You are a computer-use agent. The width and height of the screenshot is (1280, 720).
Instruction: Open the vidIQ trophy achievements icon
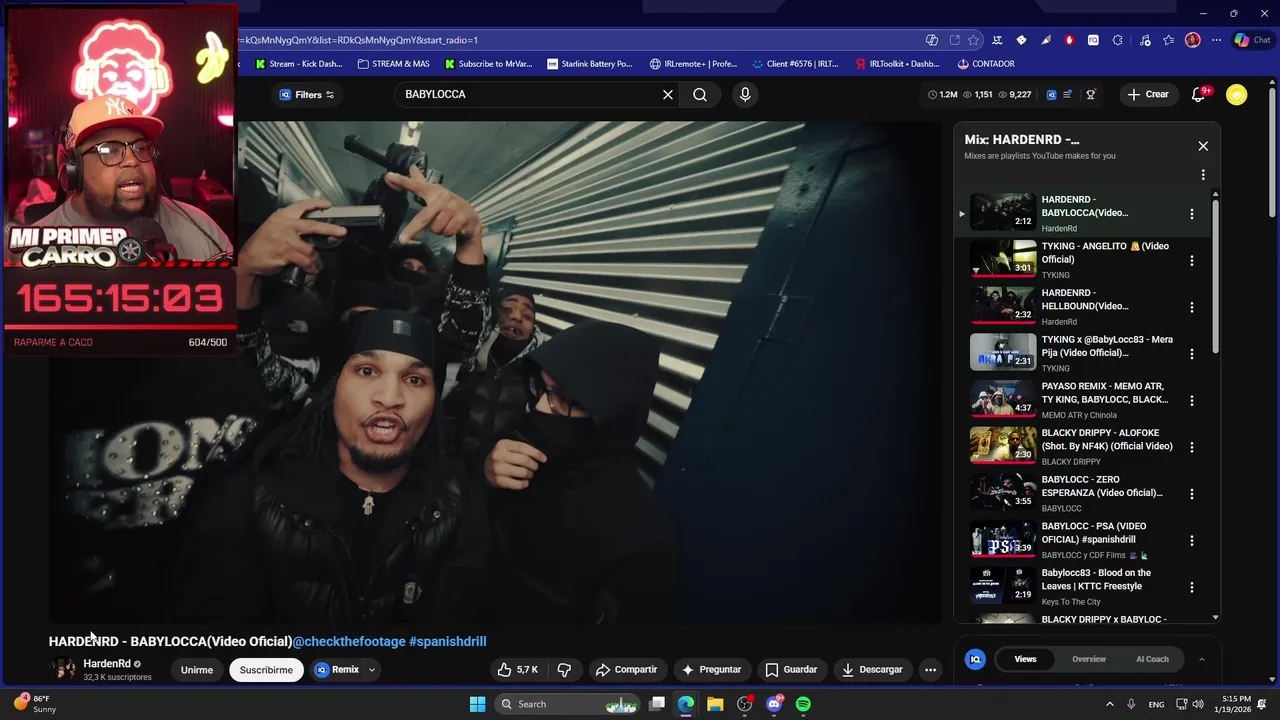coord(1091,95)
